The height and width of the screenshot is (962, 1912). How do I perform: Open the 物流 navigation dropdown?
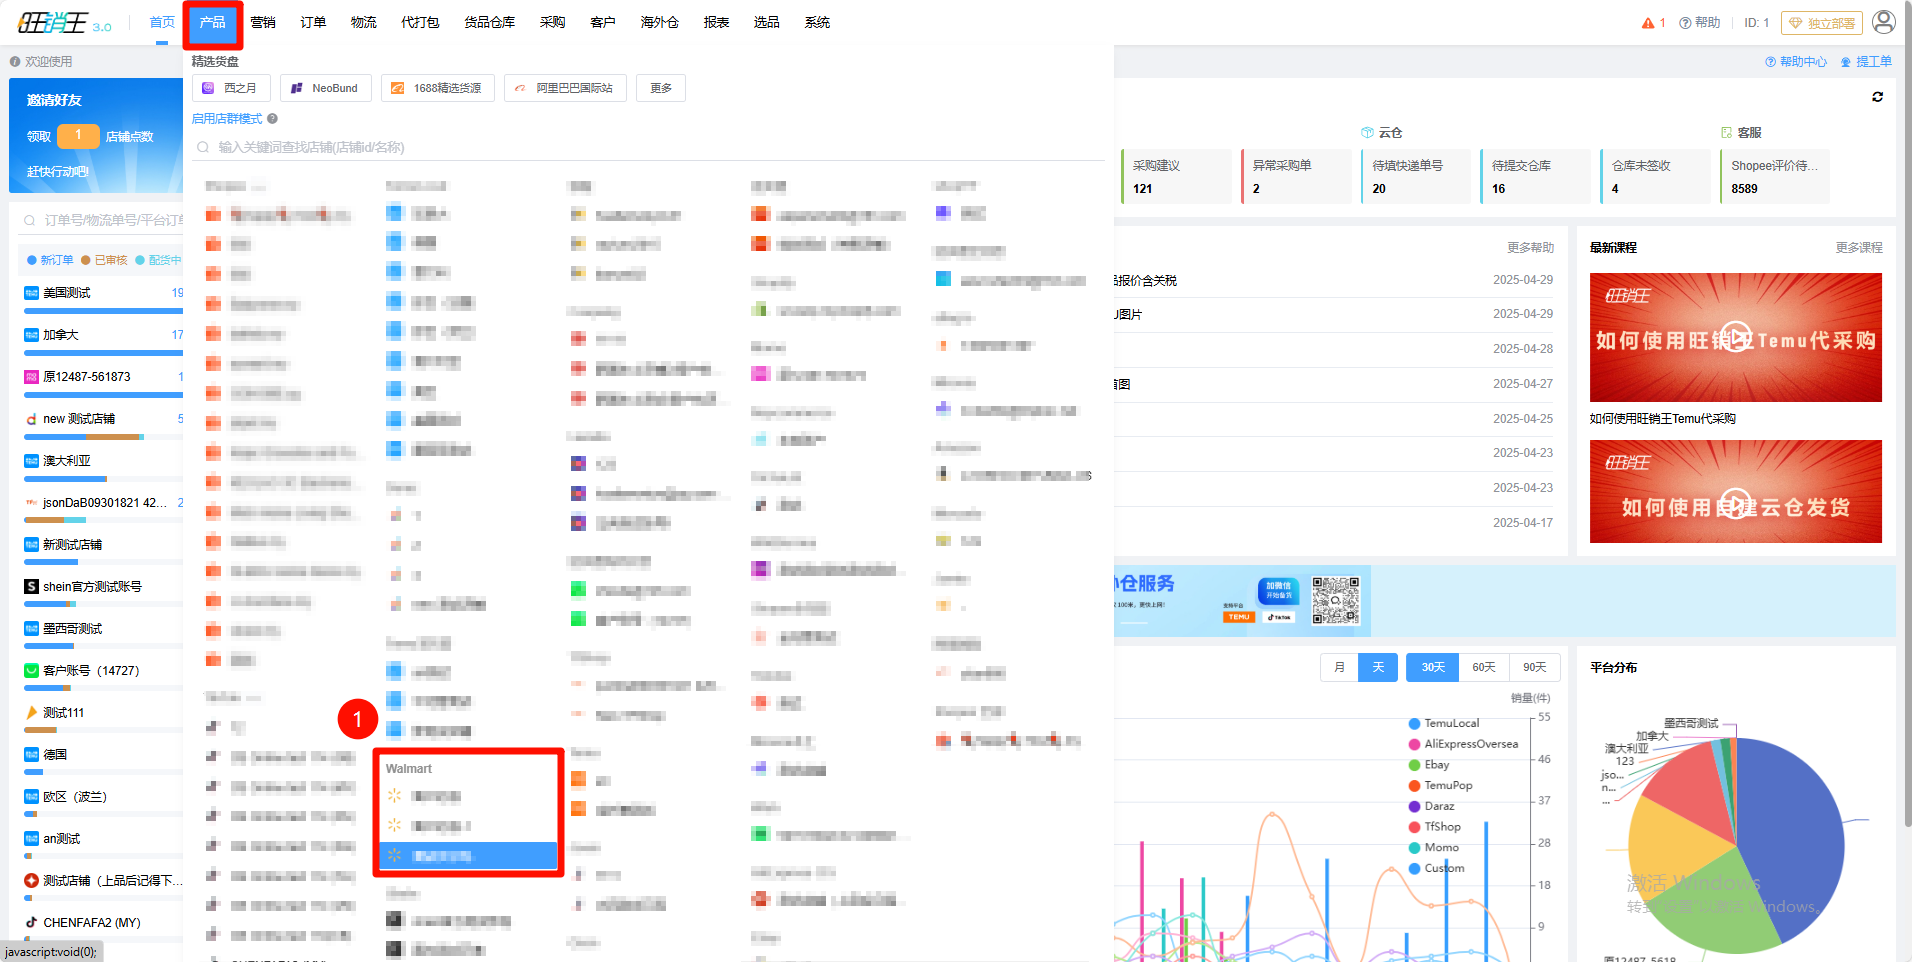pyautogui.click(x=364, y=22)
